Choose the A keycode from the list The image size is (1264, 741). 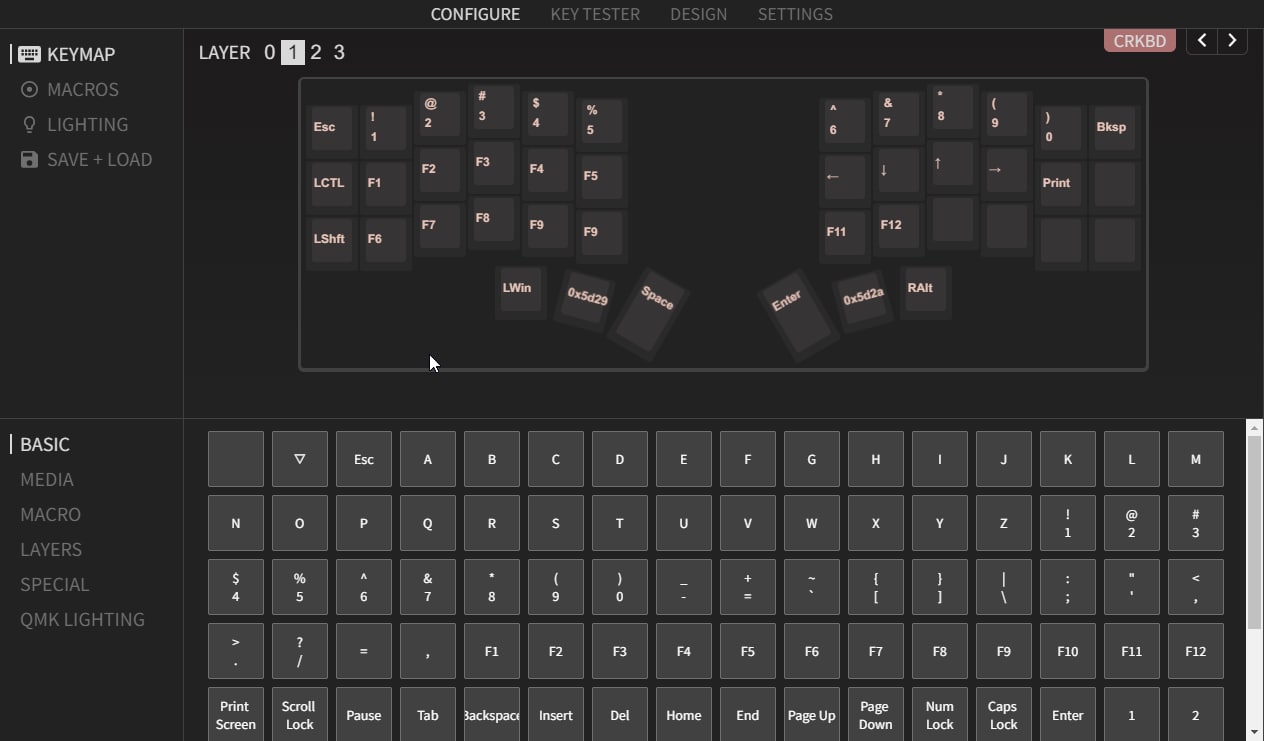[427, 459]
